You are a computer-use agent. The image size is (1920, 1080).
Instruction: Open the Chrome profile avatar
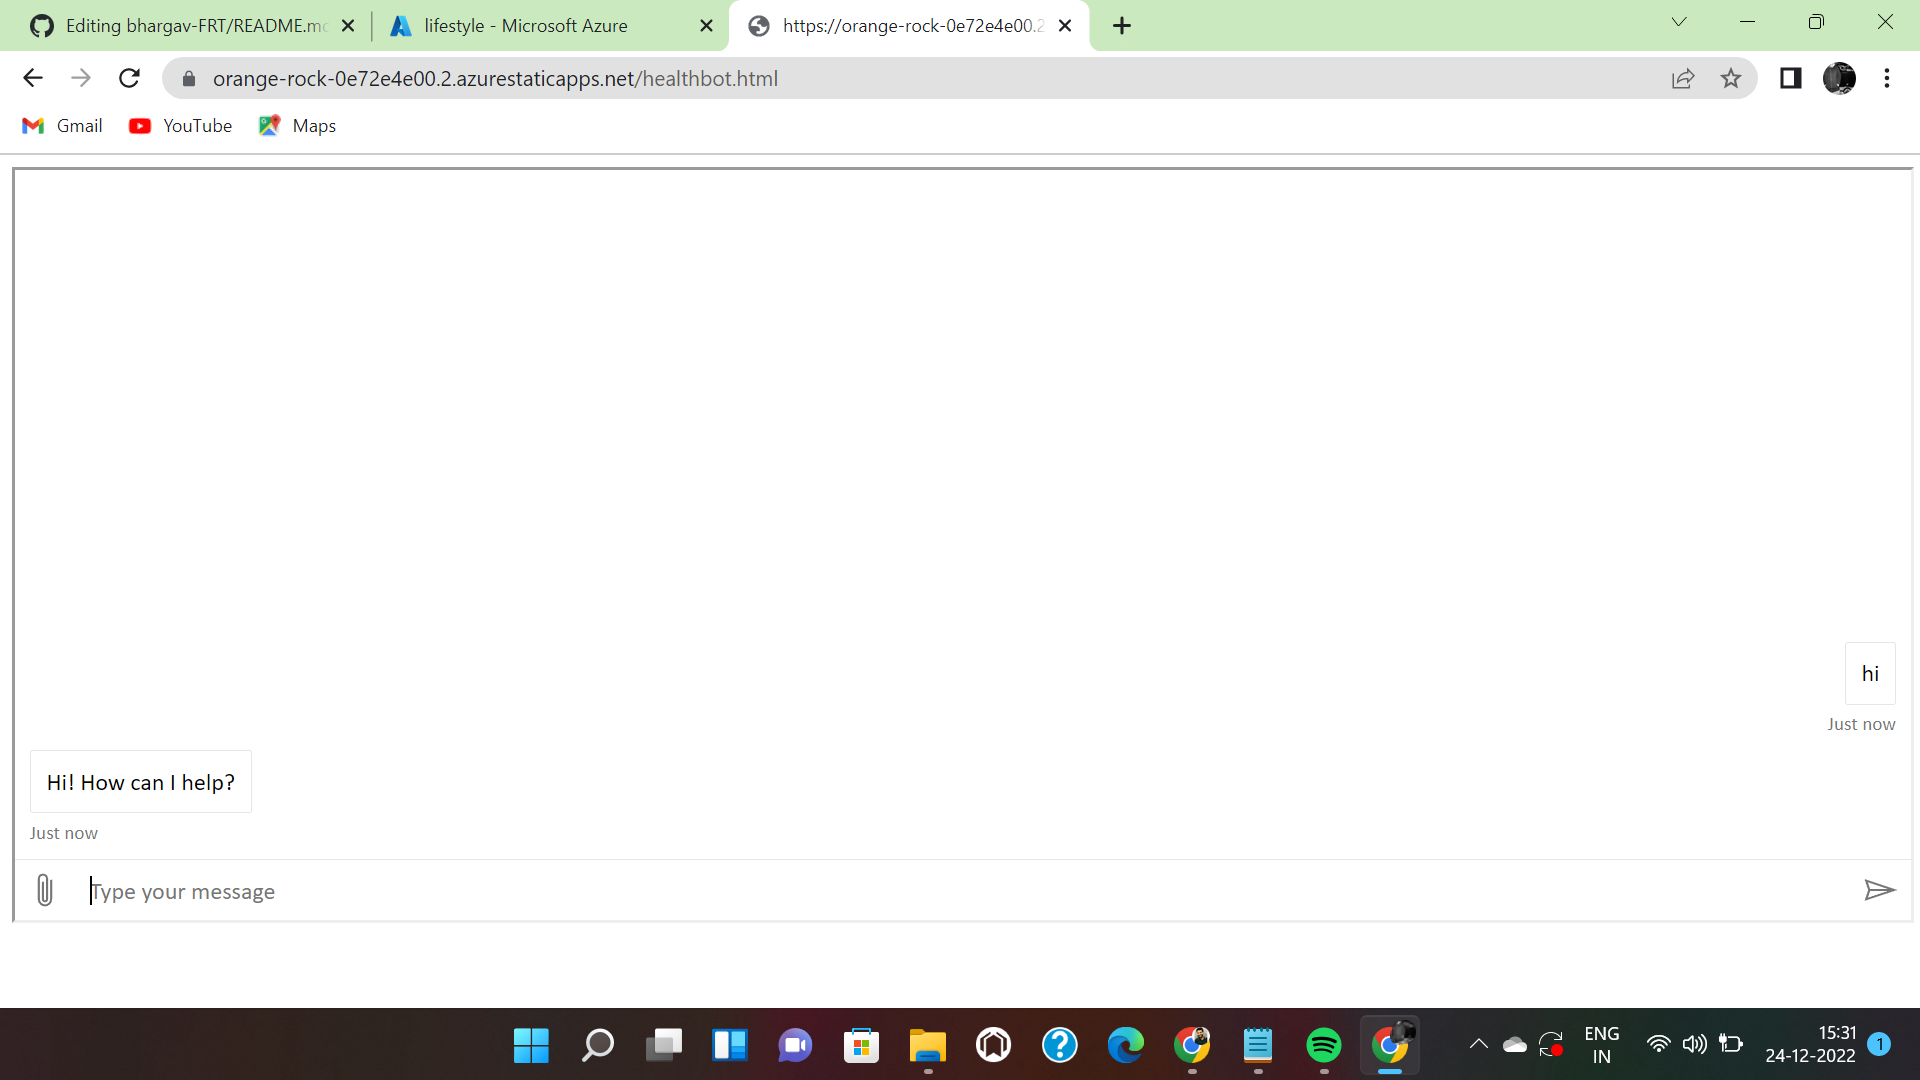point(1839,78)
